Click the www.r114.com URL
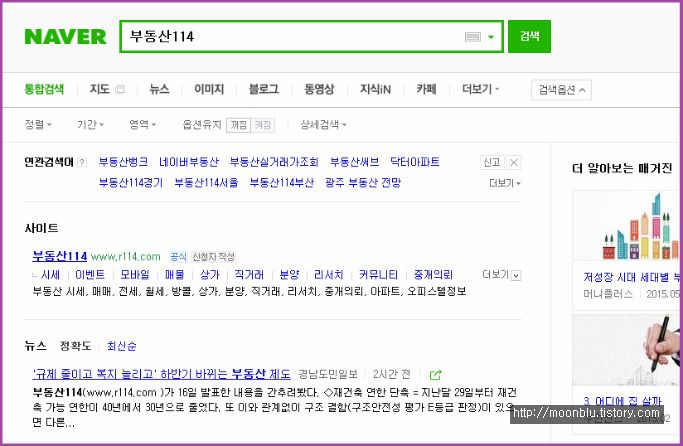 [125, 257]
